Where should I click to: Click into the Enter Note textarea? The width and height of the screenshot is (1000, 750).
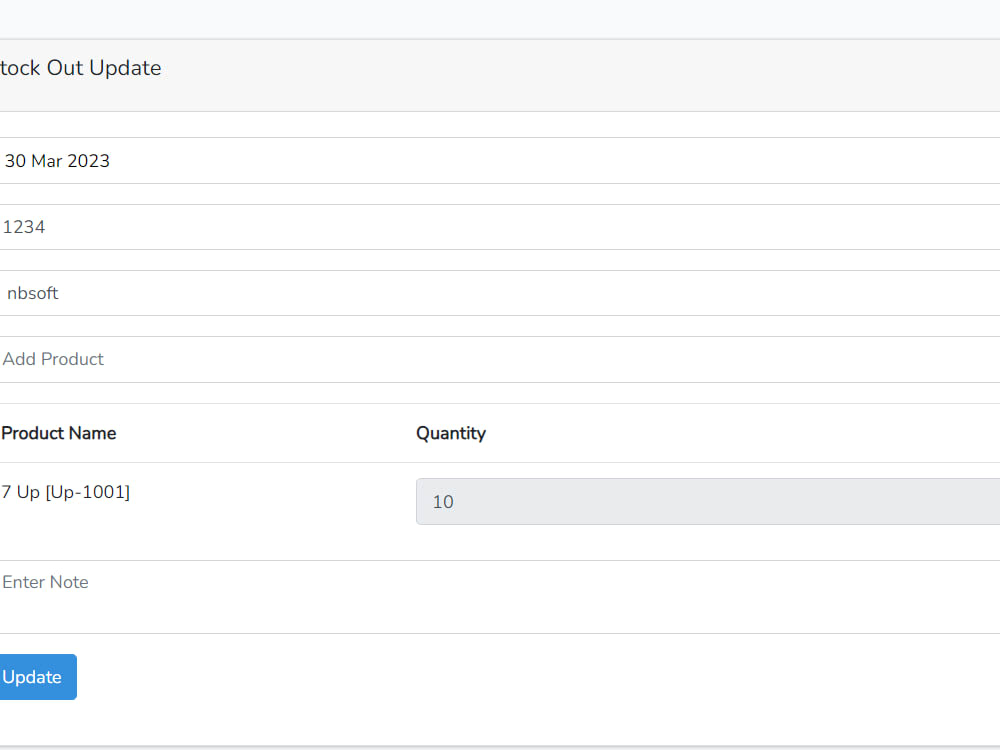click(x=500, y=597)
